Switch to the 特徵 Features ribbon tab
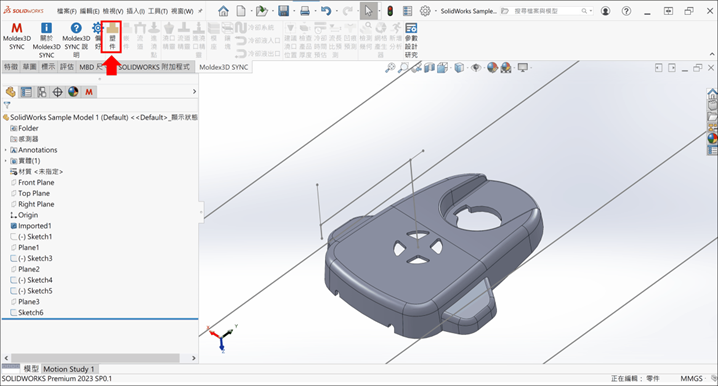This screenshot has height=386, width=718. point(11,67)
